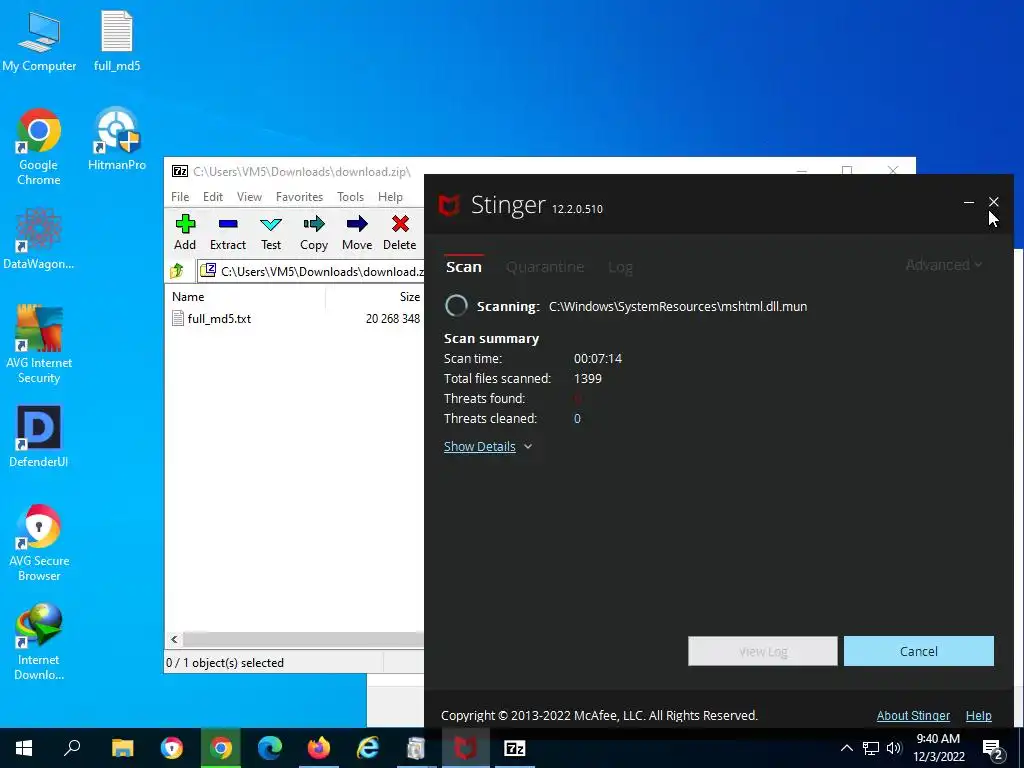
Task: Switch to 7-Zip taskbar button
Action: click(515, 748)
